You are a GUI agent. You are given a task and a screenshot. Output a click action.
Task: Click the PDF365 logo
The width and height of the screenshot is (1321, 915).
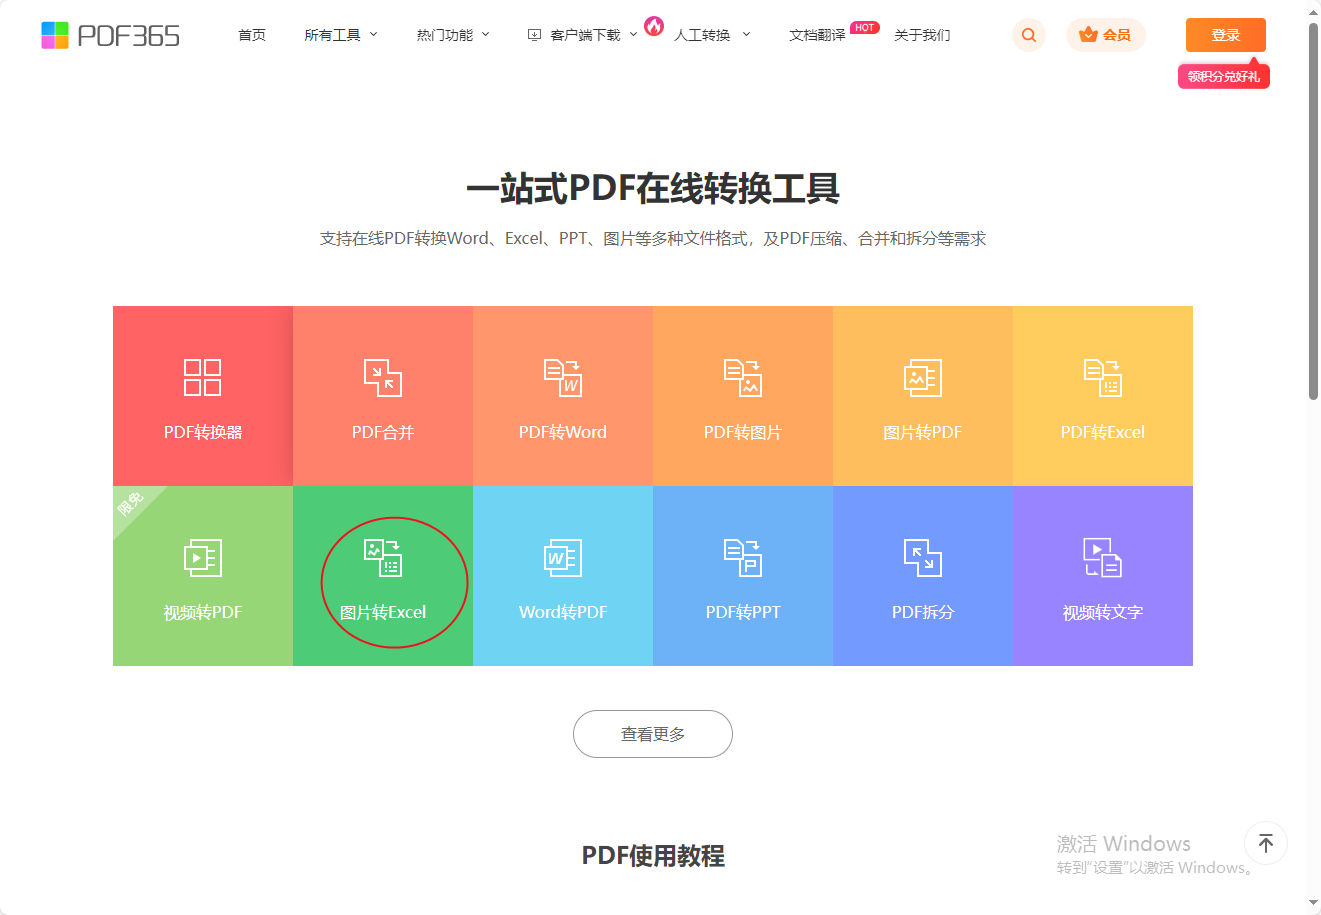[x=110, y=35]
